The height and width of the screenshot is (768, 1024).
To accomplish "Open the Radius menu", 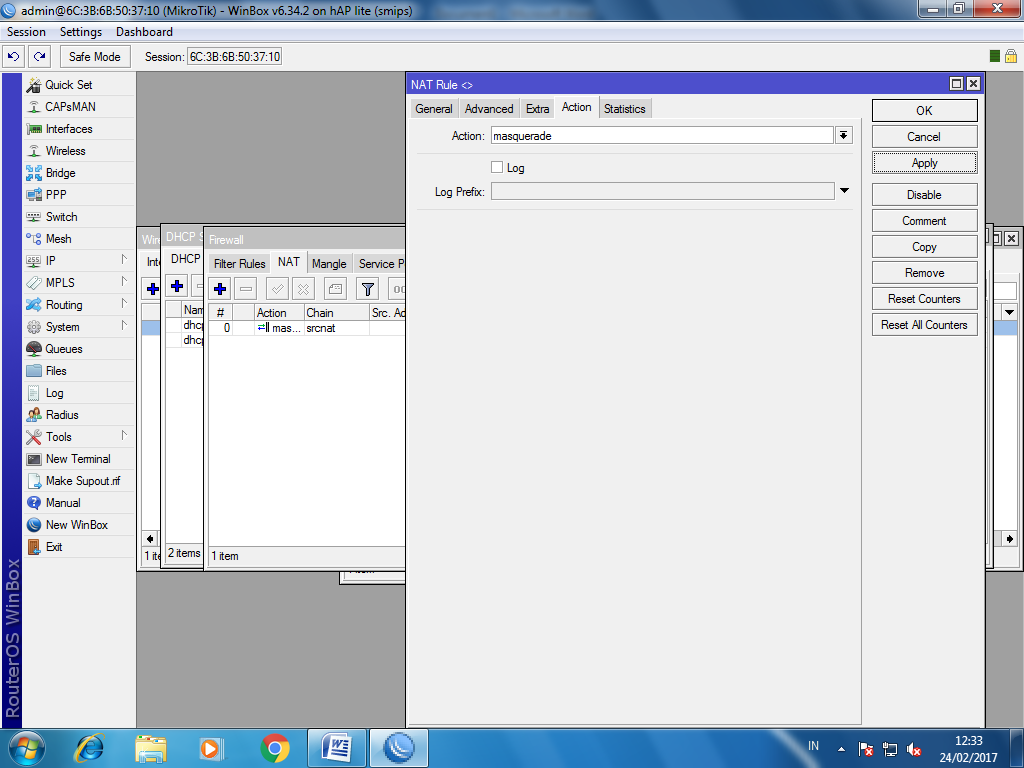I will point(79,415).
